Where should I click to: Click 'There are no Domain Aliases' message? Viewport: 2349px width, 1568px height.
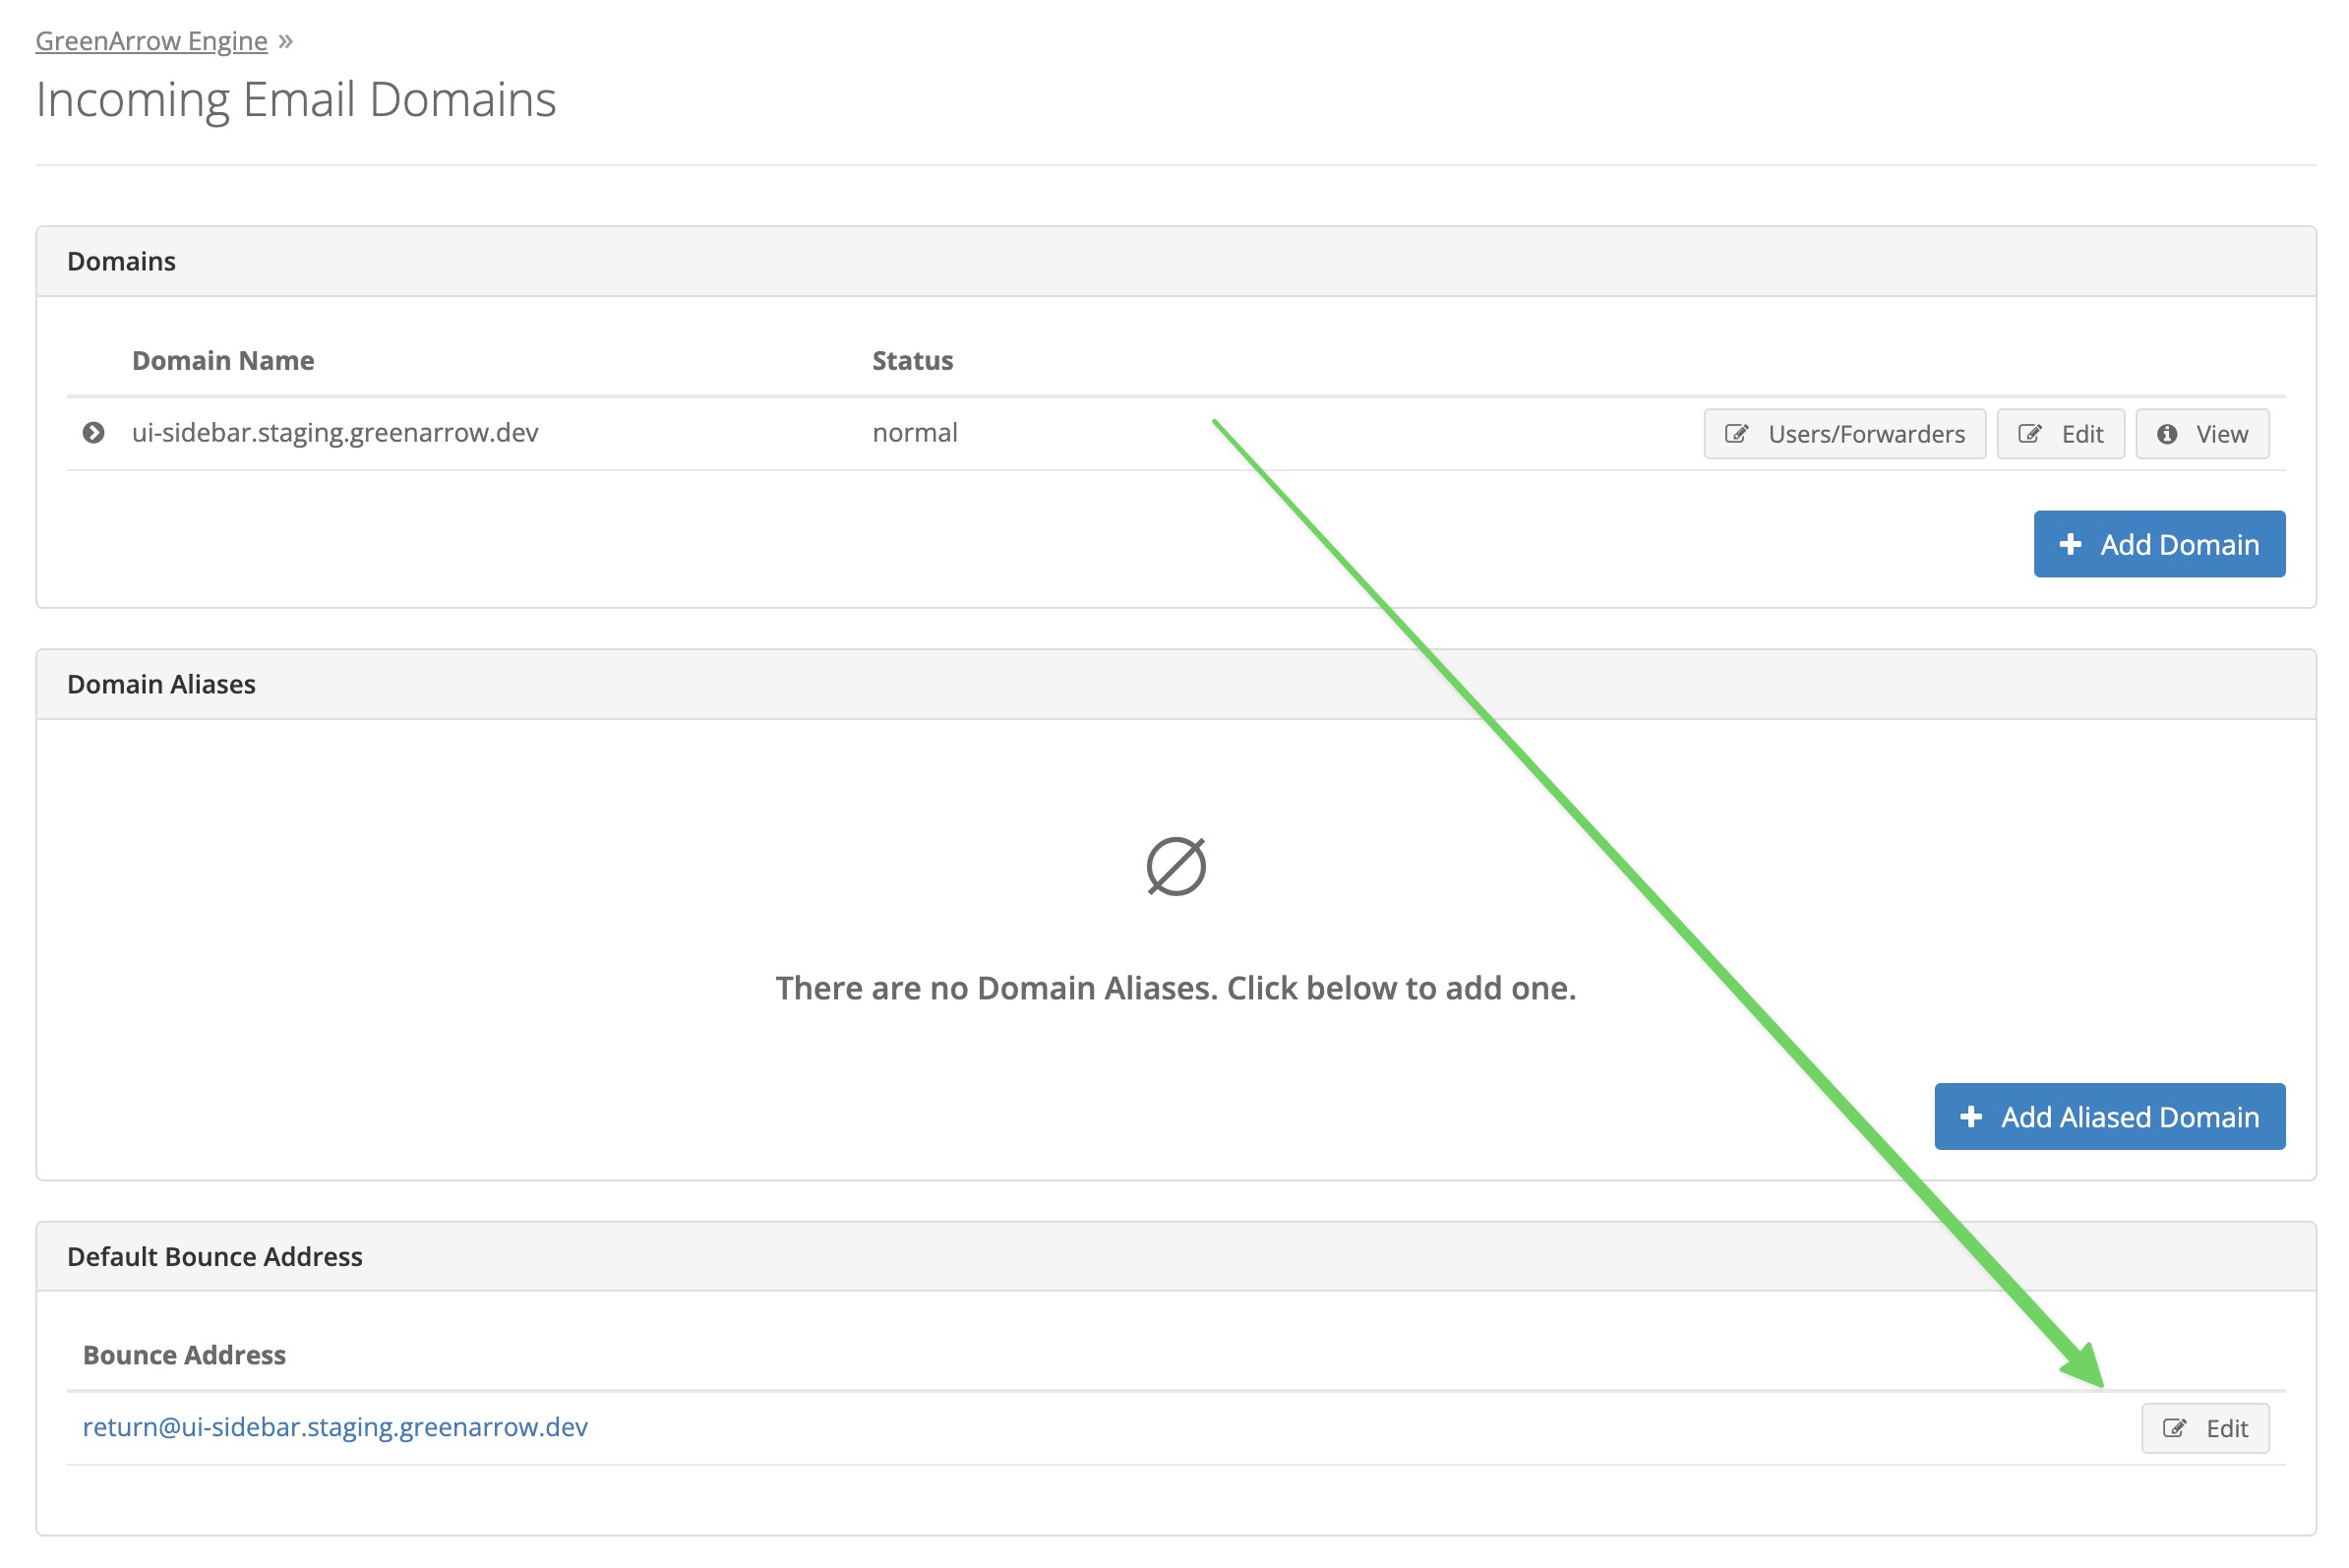(x=1175, y=988)
